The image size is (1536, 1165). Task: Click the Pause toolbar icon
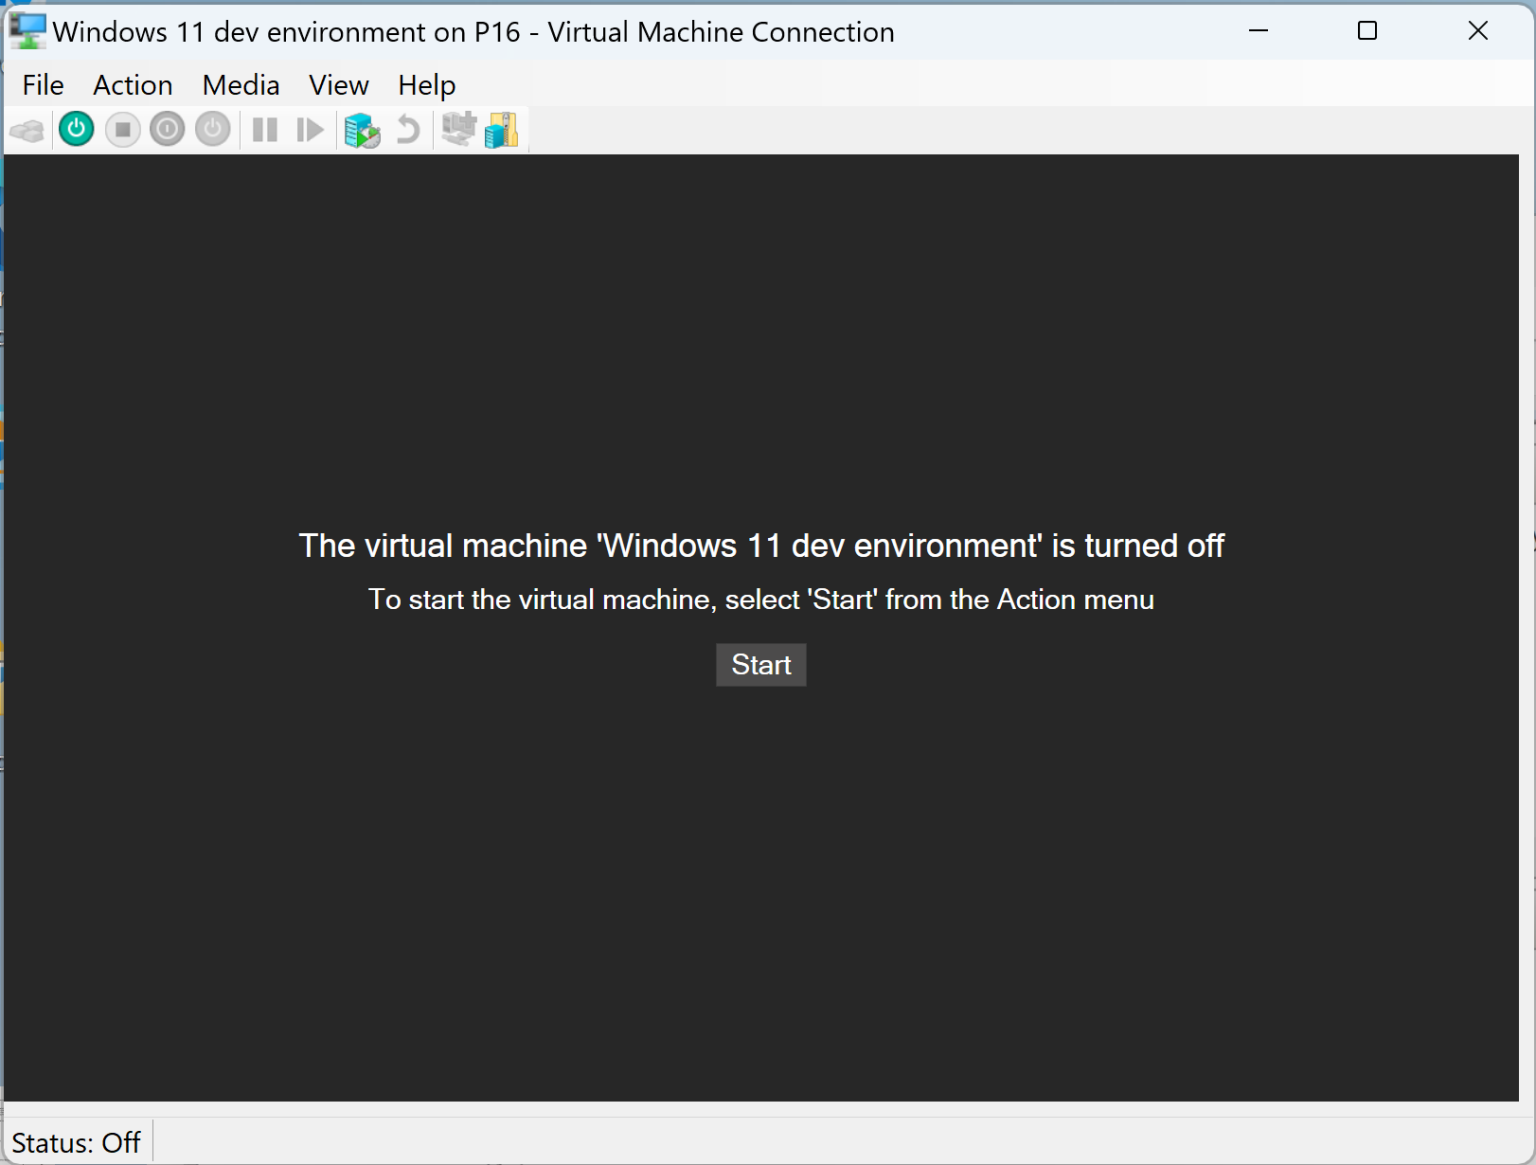[x=264, y=129]
